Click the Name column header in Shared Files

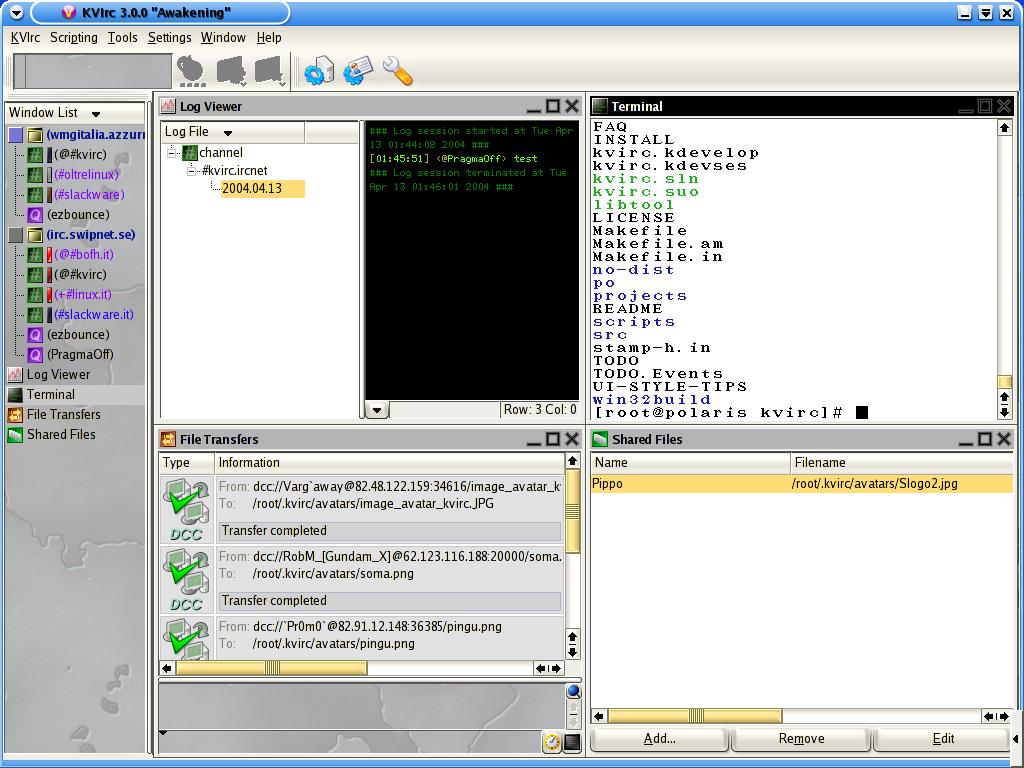[x=690, y=462]
